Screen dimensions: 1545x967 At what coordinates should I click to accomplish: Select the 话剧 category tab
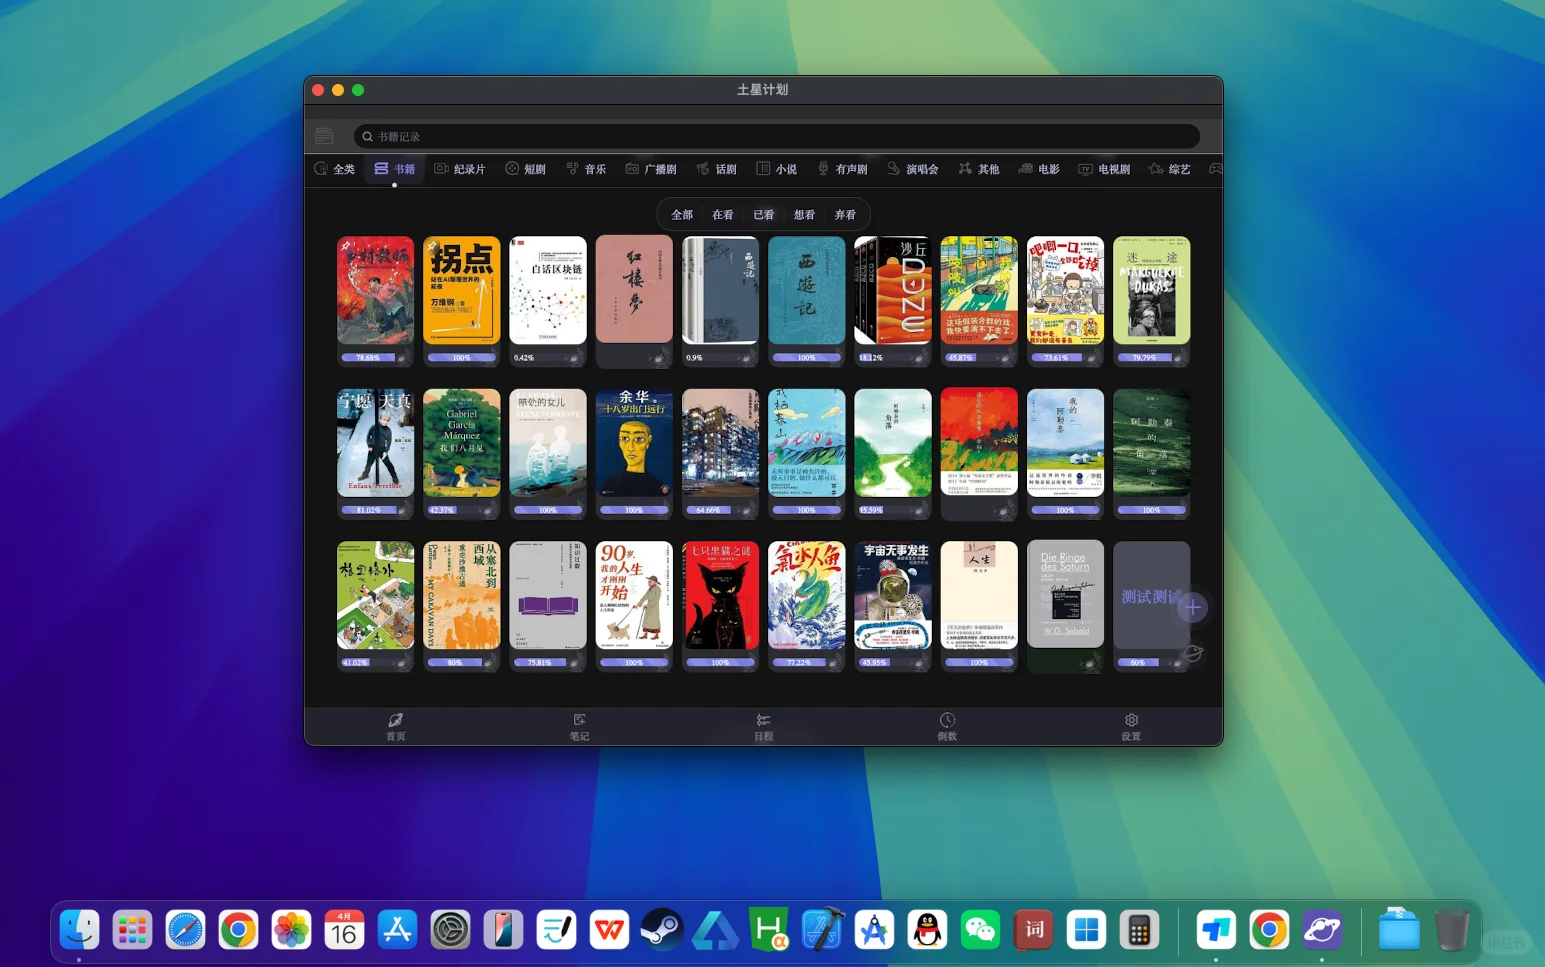click(717, 169)
